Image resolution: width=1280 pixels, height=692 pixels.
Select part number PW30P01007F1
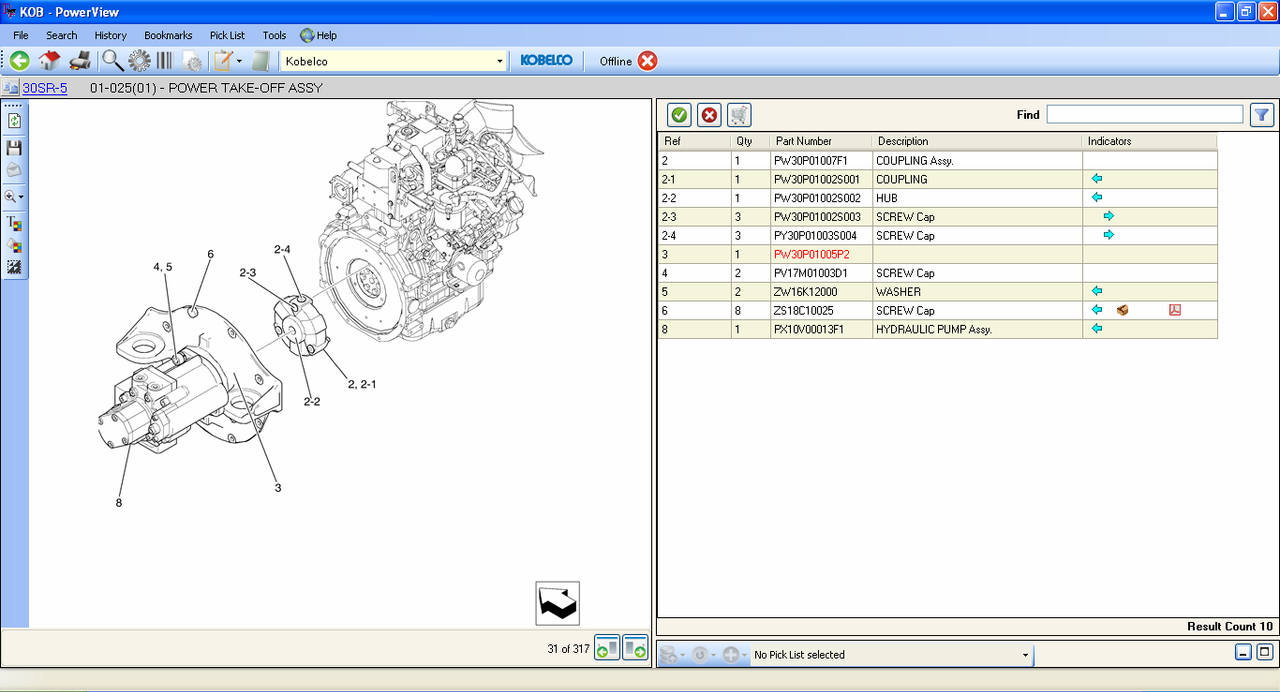[810, 160]
